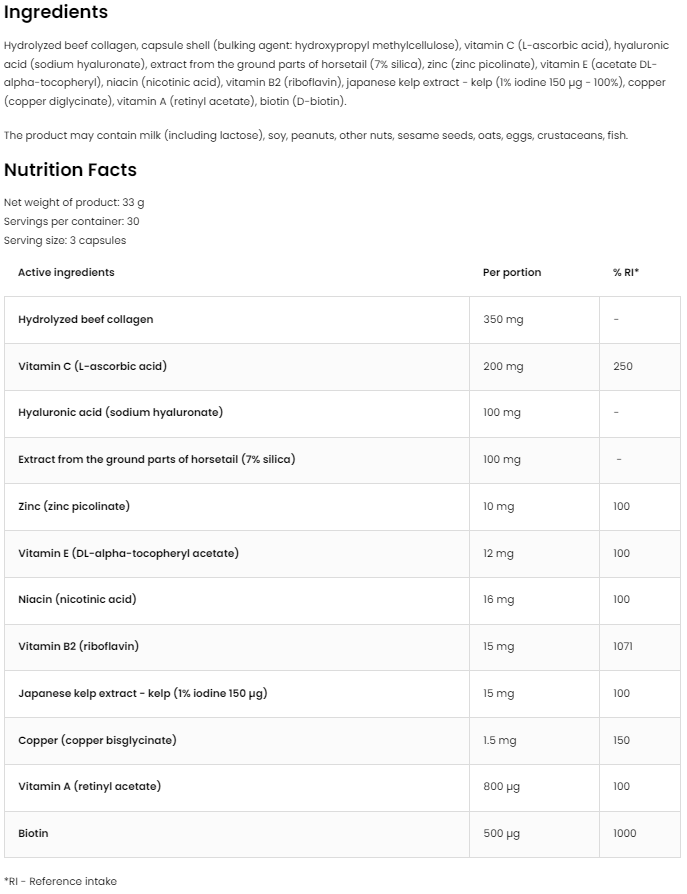The image size is (687, 894).
Task: Click the Biotin row label
Action: pos(33,833)
